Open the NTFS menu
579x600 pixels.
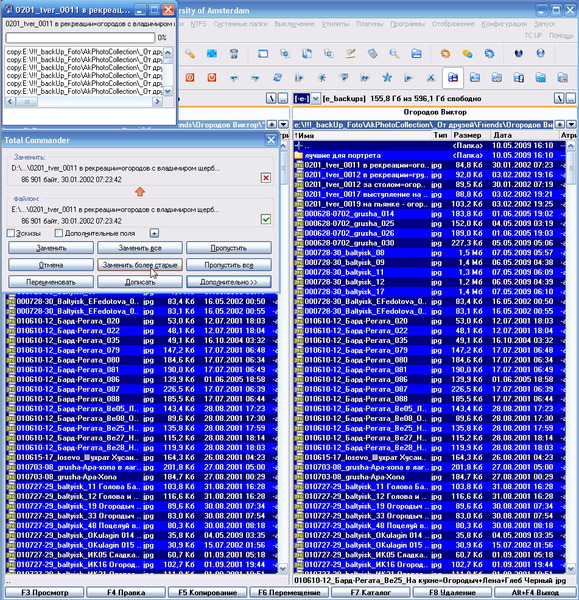pyautogui.click(x=198, y=24)
